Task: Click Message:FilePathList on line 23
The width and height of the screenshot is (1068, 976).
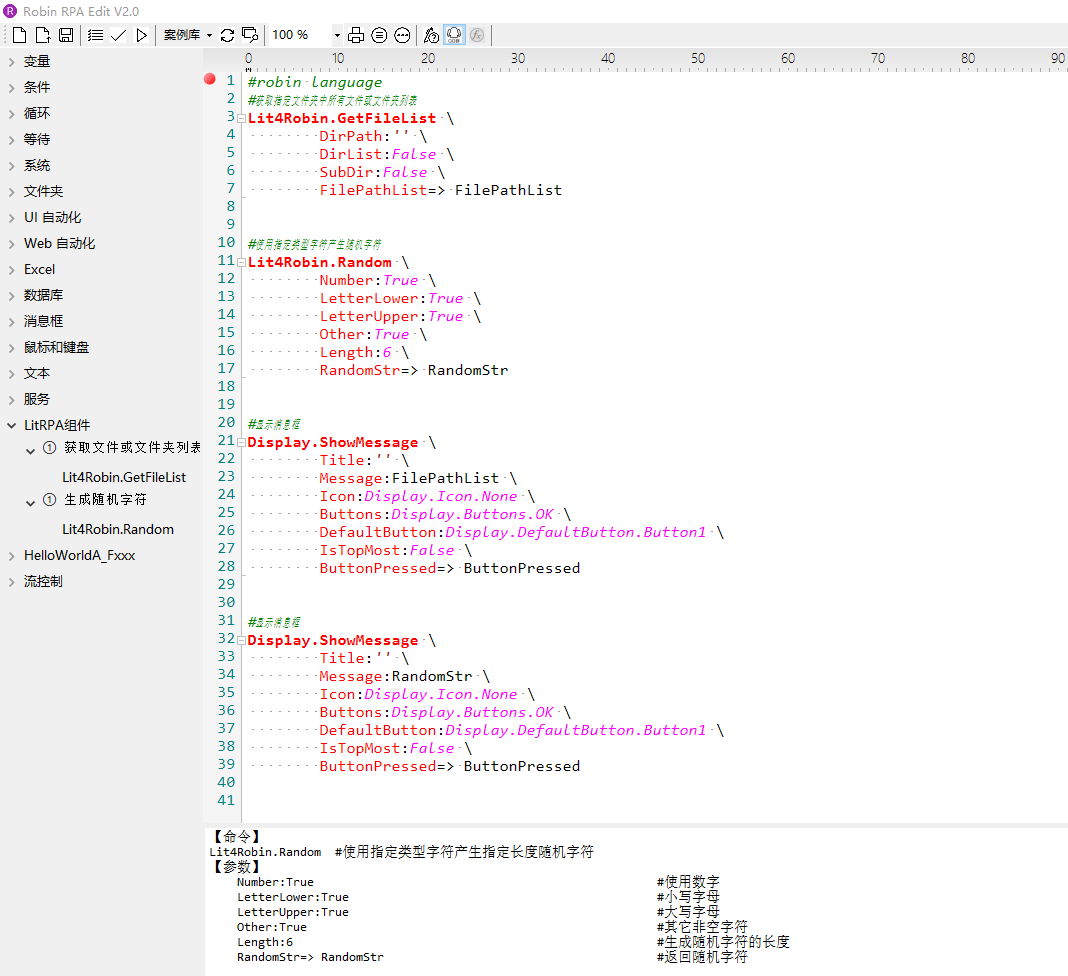Action: 409,478
